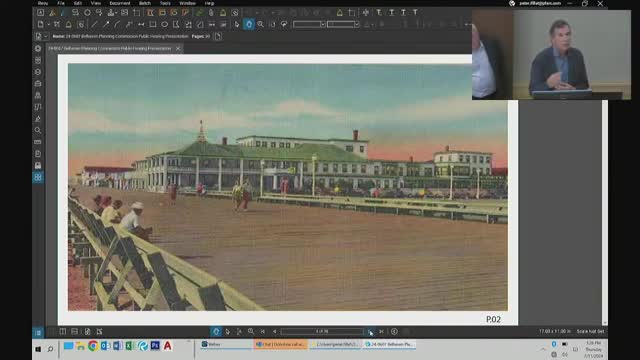
Task: Close the Jefferson Planning Commission document tab
Action: 178,49
